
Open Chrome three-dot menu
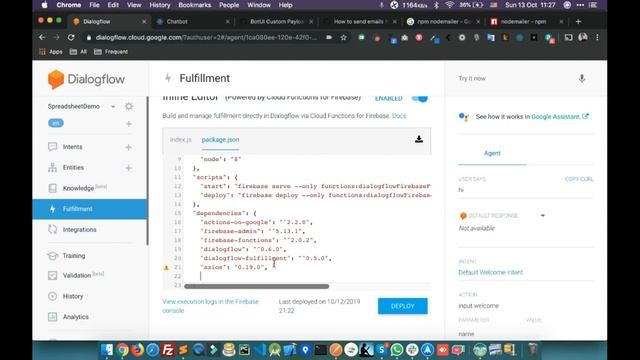(x=597, y=37)
